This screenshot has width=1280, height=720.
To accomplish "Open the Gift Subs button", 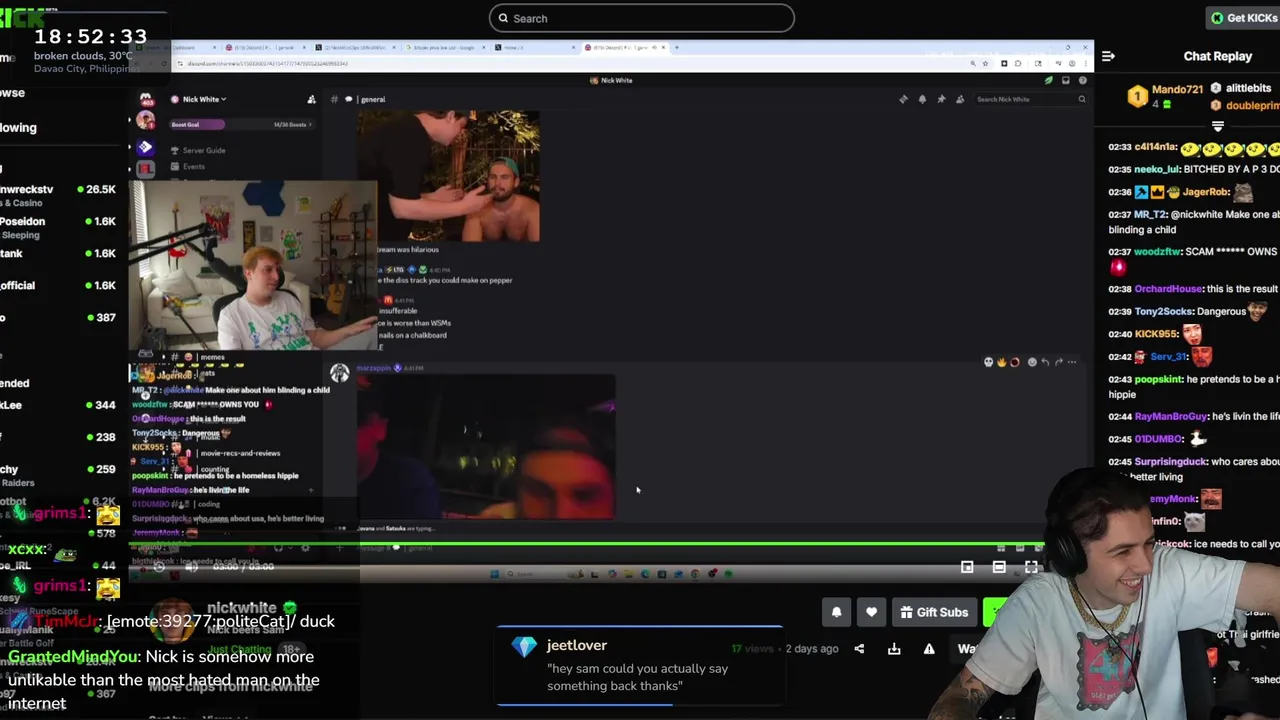I will (x=934, y=612).
